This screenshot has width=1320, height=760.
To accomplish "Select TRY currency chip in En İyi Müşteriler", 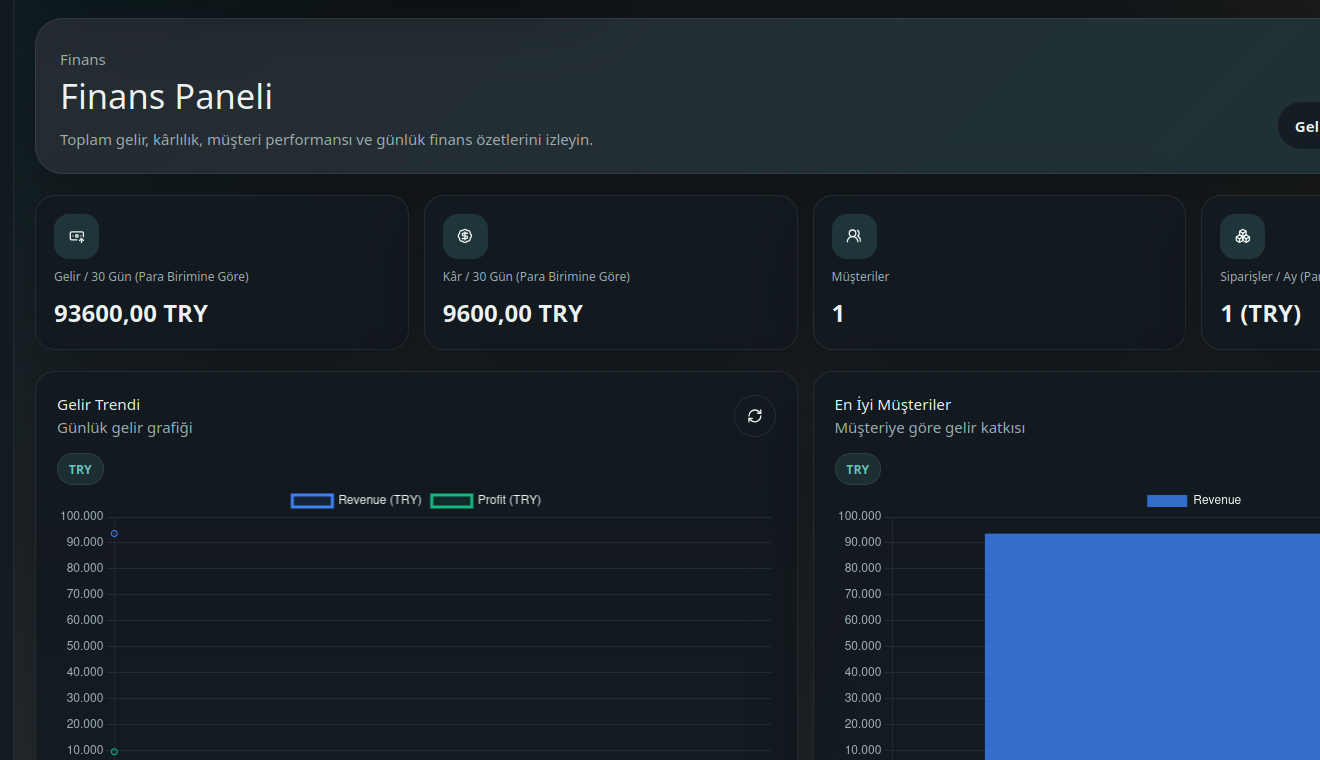I will coord(858,469).
